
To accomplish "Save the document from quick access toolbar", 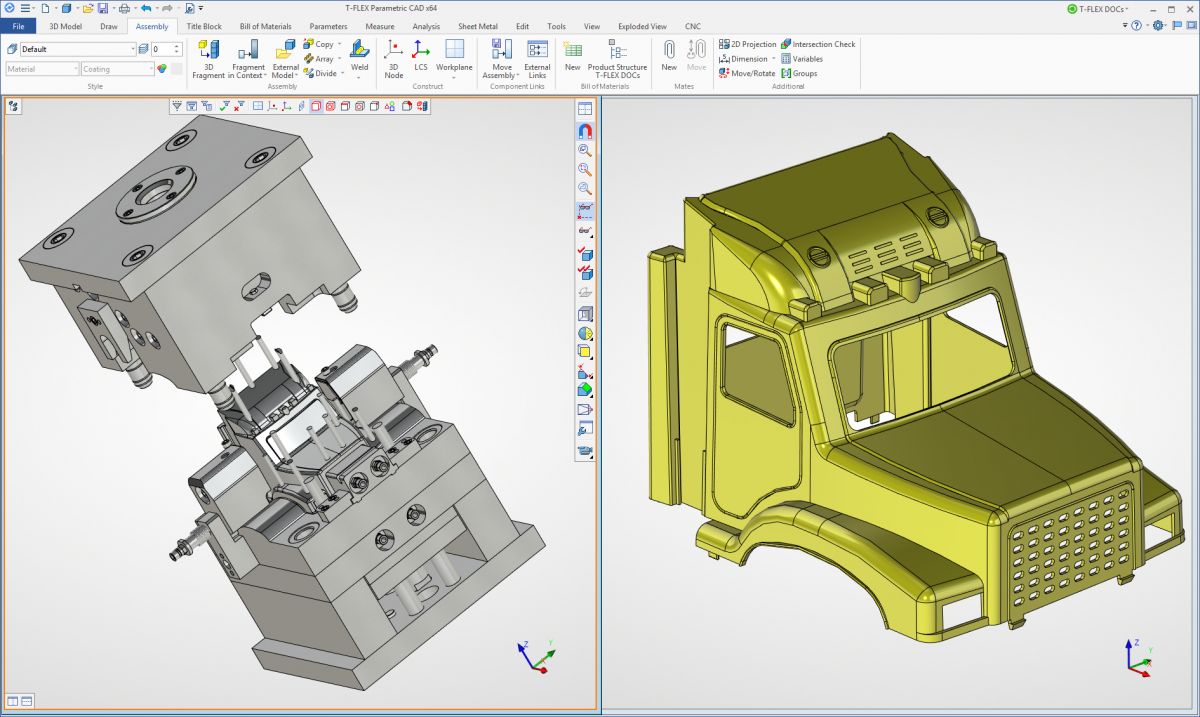I will tap(103, 8).
